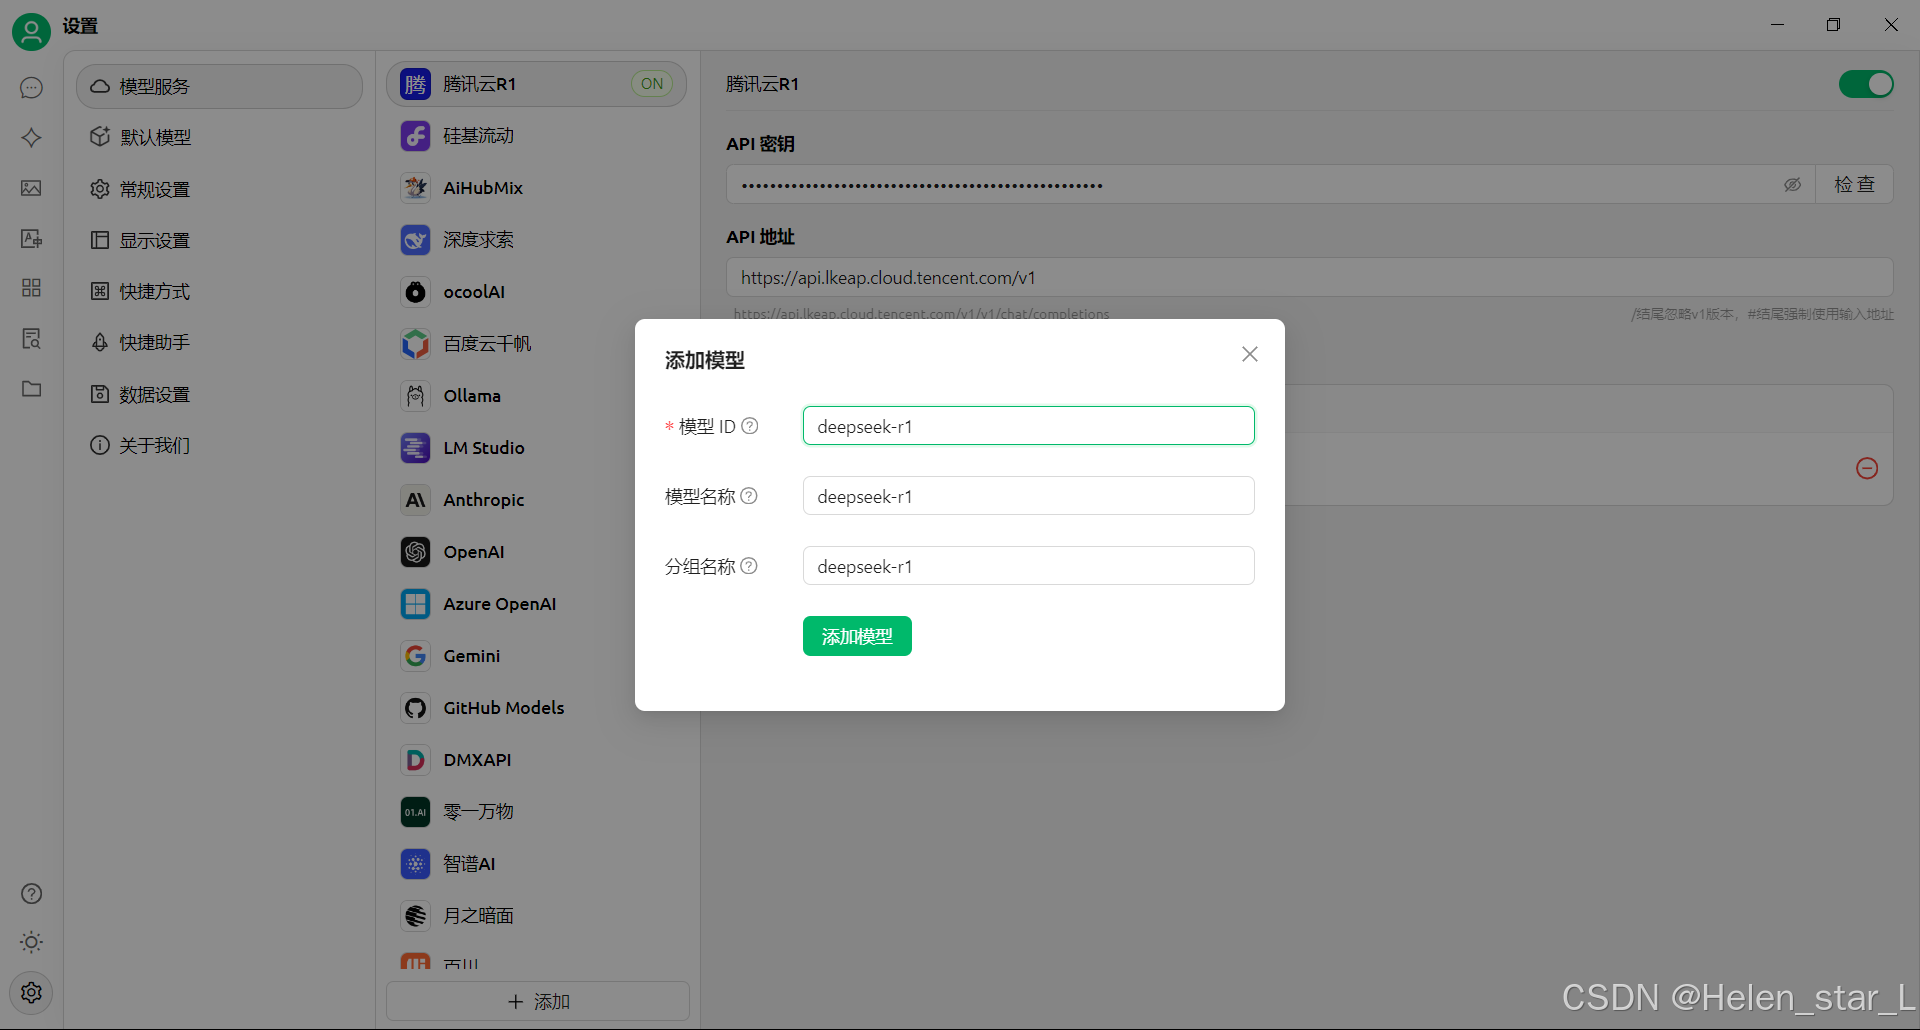Select Azure OpenAI provider

coord(511,604)
